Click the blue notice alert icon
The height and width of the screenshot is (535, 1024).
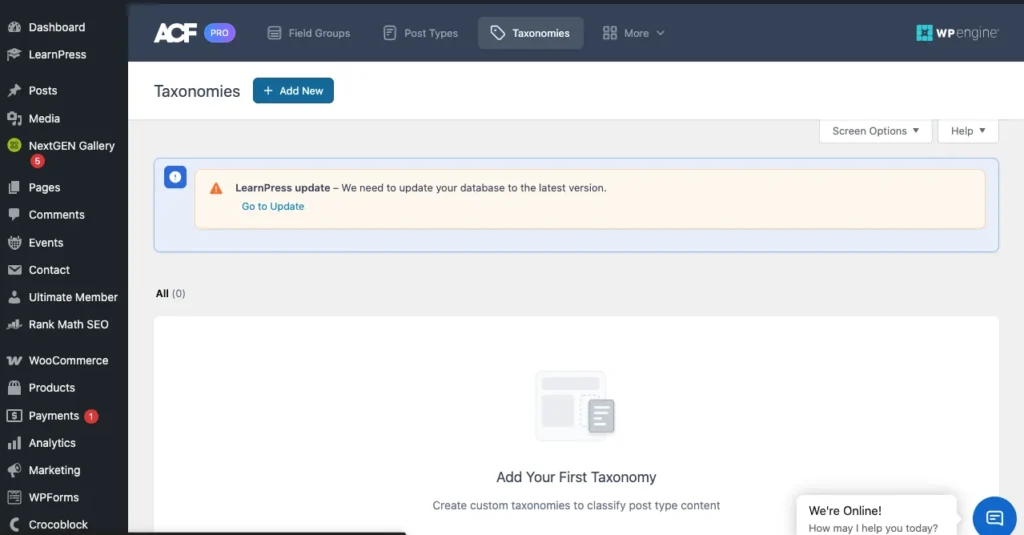point(175,177)
